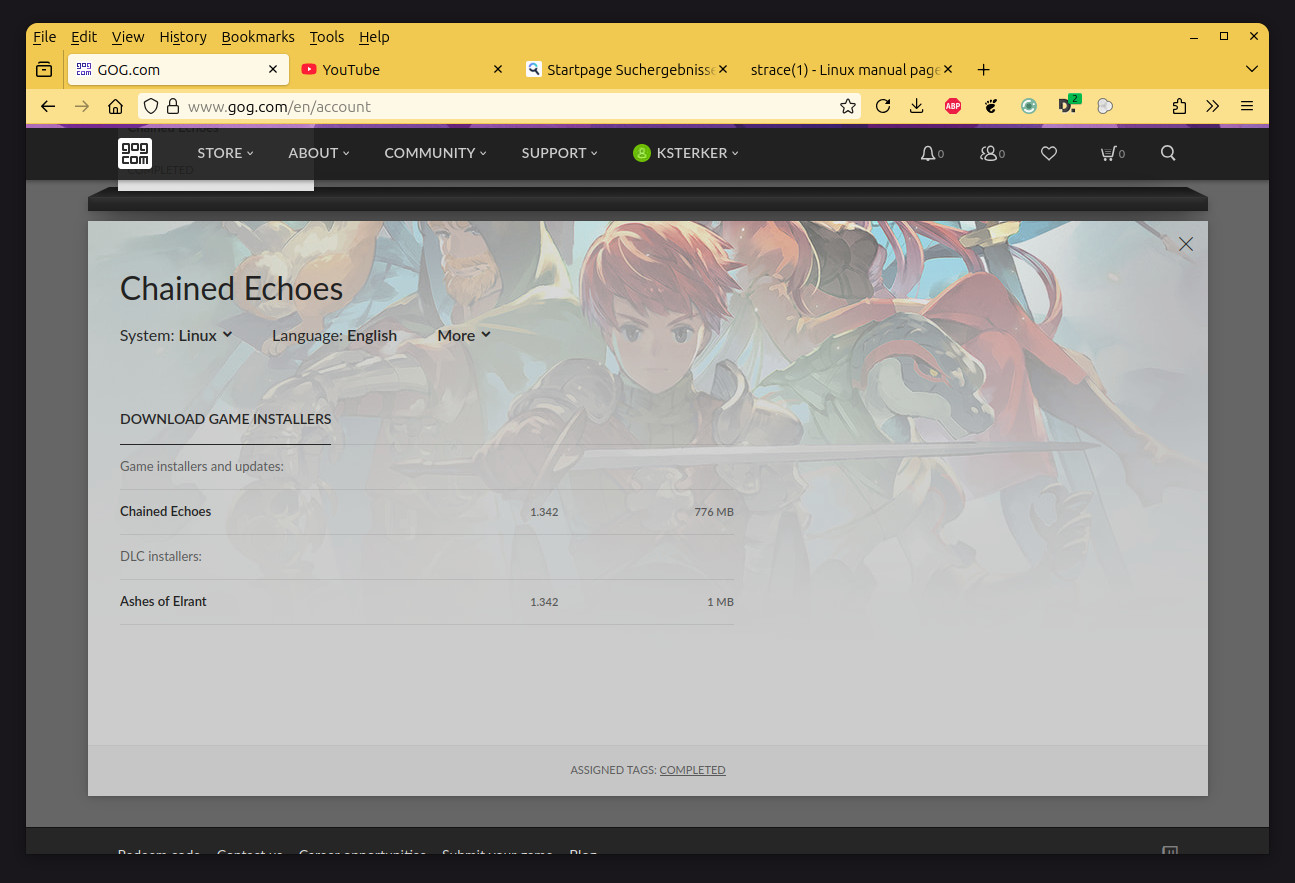
Task: Select the DOWNLOAD GAME INSTALLERS section tab
Action: tap(225, 419)
